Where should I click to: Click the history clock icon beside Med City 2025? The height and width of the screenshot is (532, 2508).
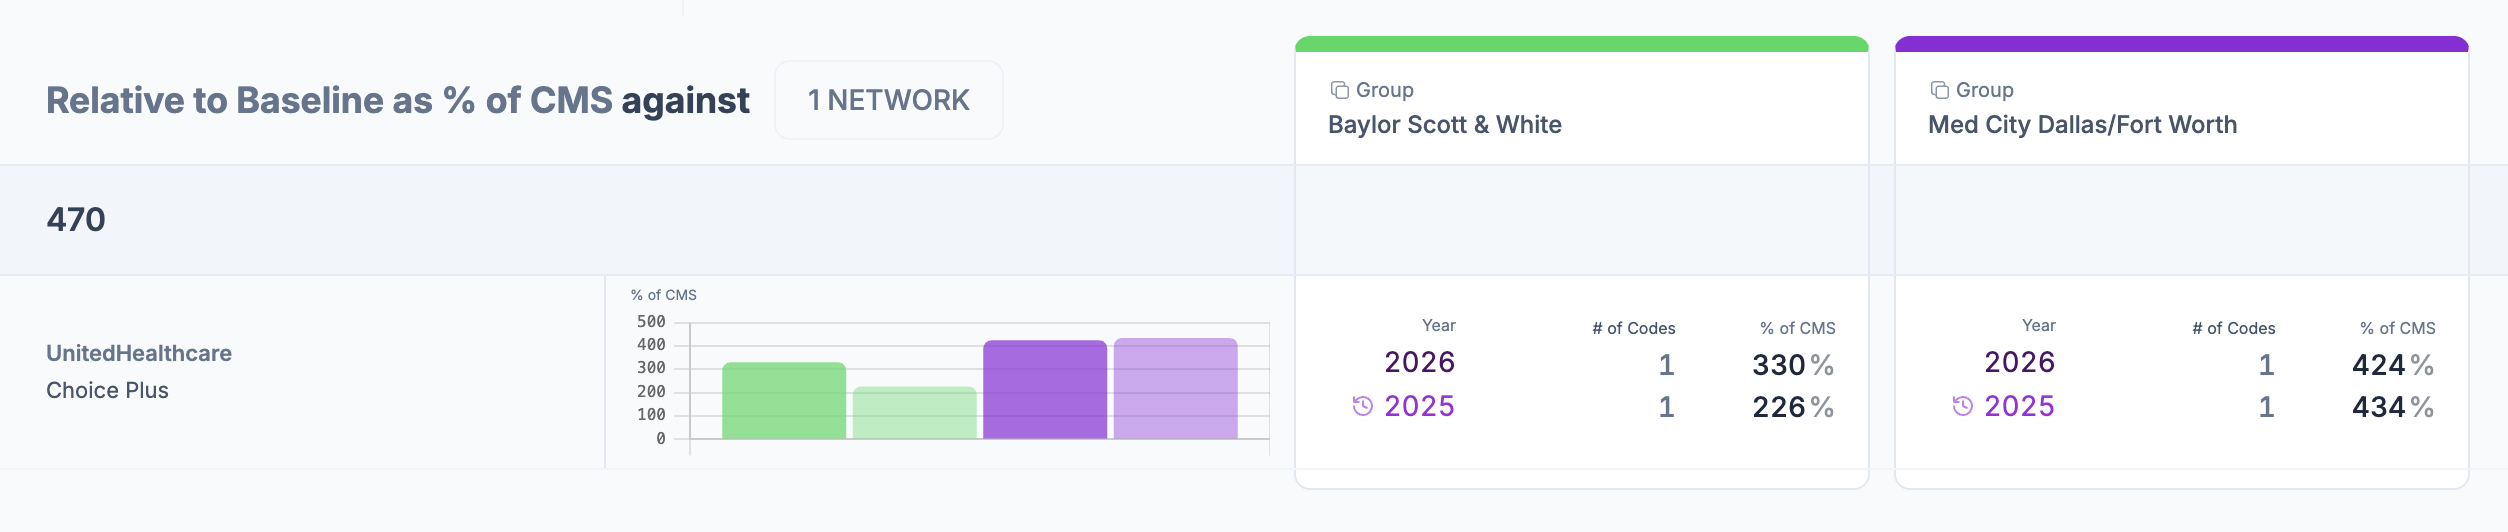coord(1963,406)
